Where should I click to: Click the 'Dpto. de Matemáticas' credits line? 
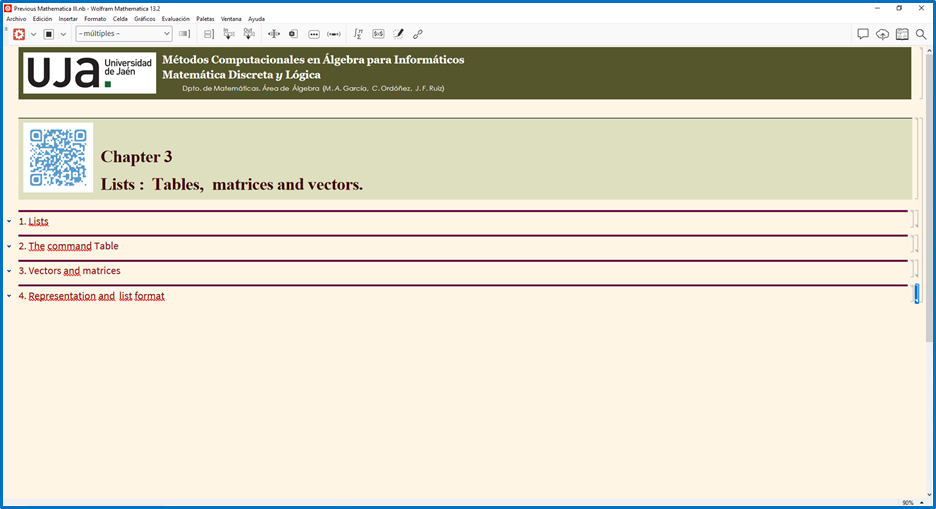click(313, 88)
